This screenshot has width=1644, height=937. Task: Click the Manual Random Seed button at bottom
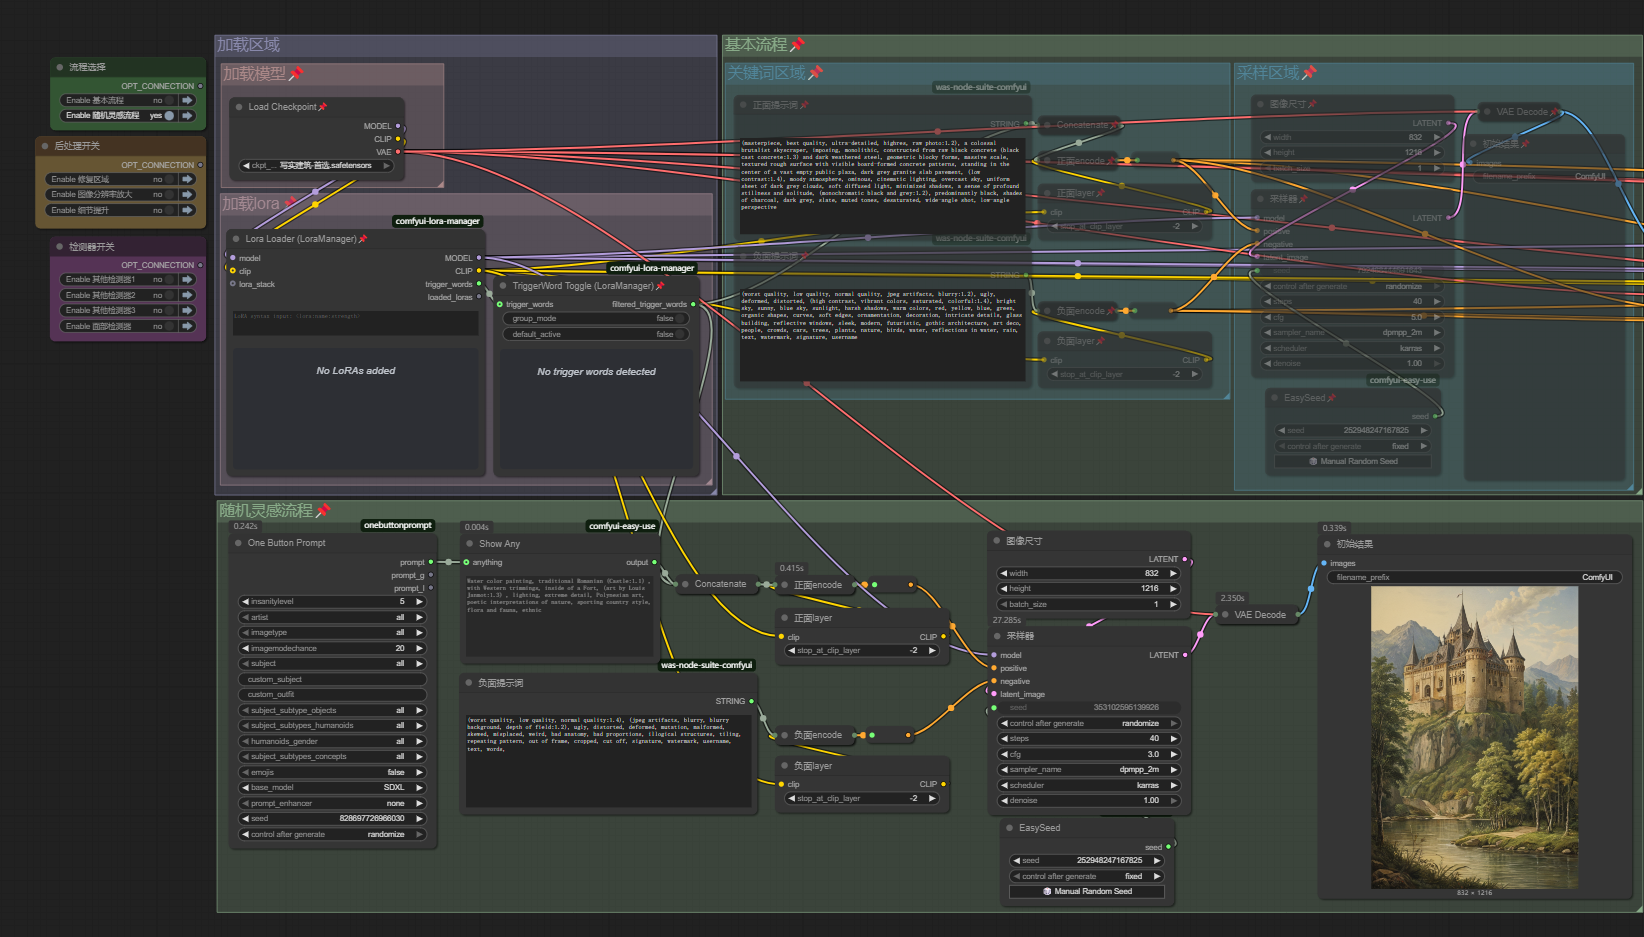point(1087,891)
